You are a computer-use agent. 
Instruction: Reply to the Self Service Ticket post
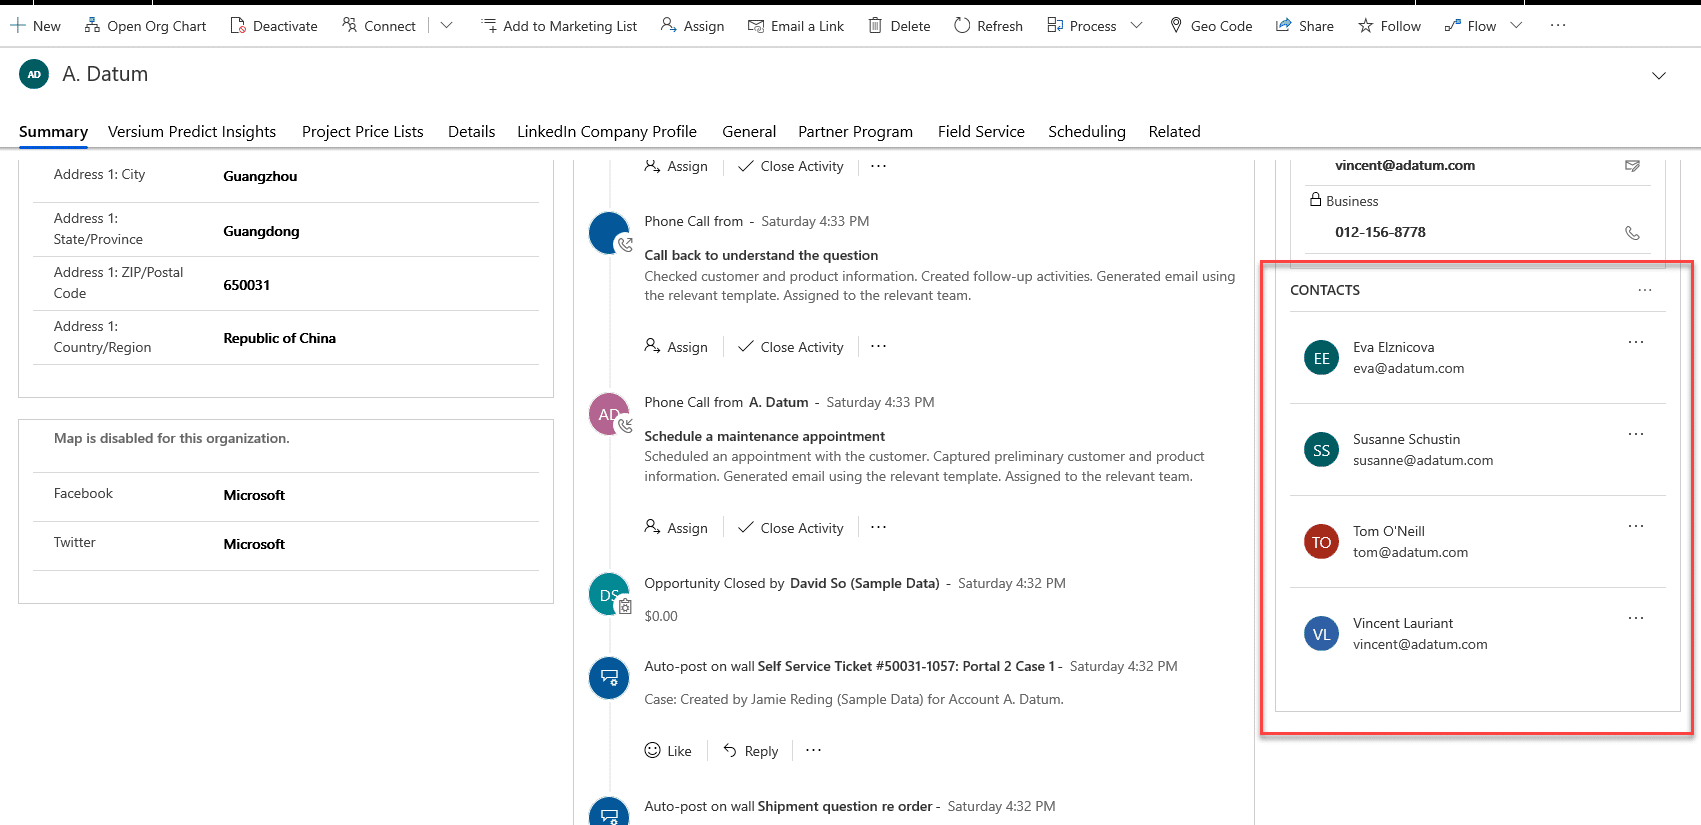tap(751, 751)
